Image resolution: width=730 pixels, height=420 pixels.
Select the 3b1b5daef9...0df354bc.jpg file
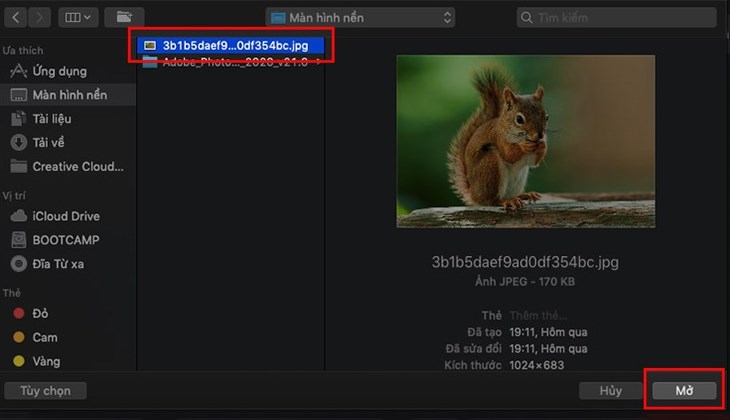point(230,45)
